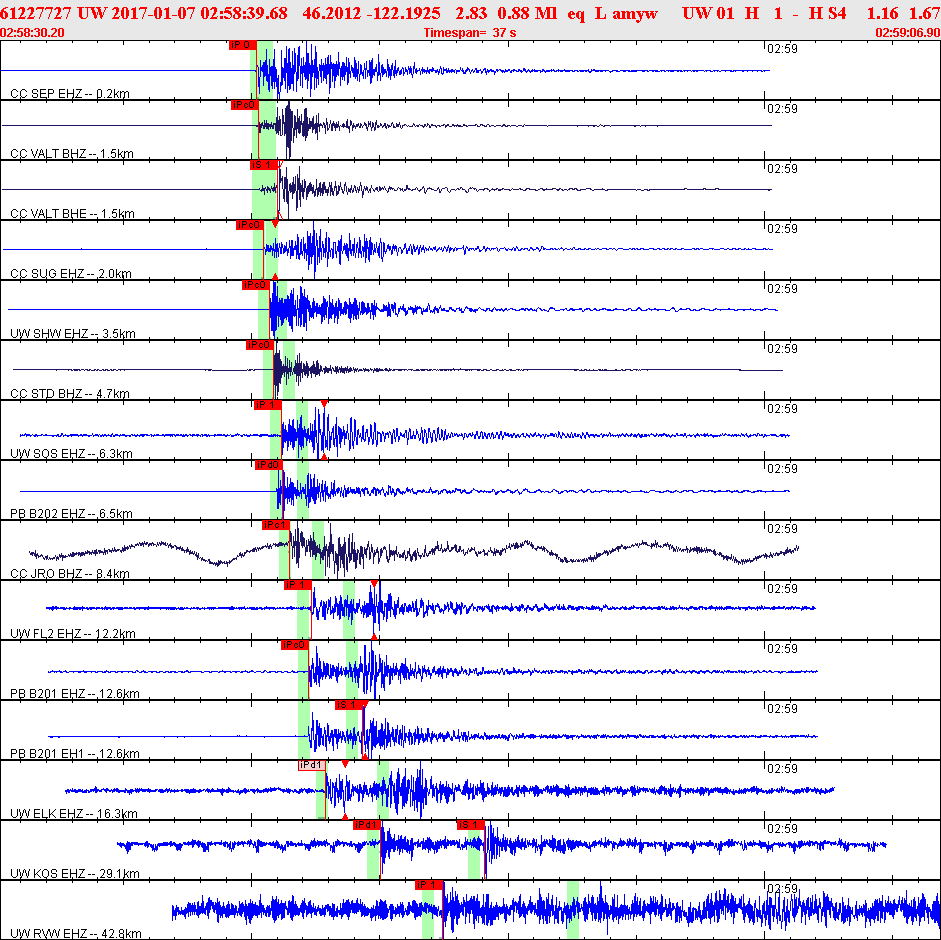The image size is (941, 940).
Task: Click the P pick flag on RVW EHZ trace
Action: tap(429, 885)
